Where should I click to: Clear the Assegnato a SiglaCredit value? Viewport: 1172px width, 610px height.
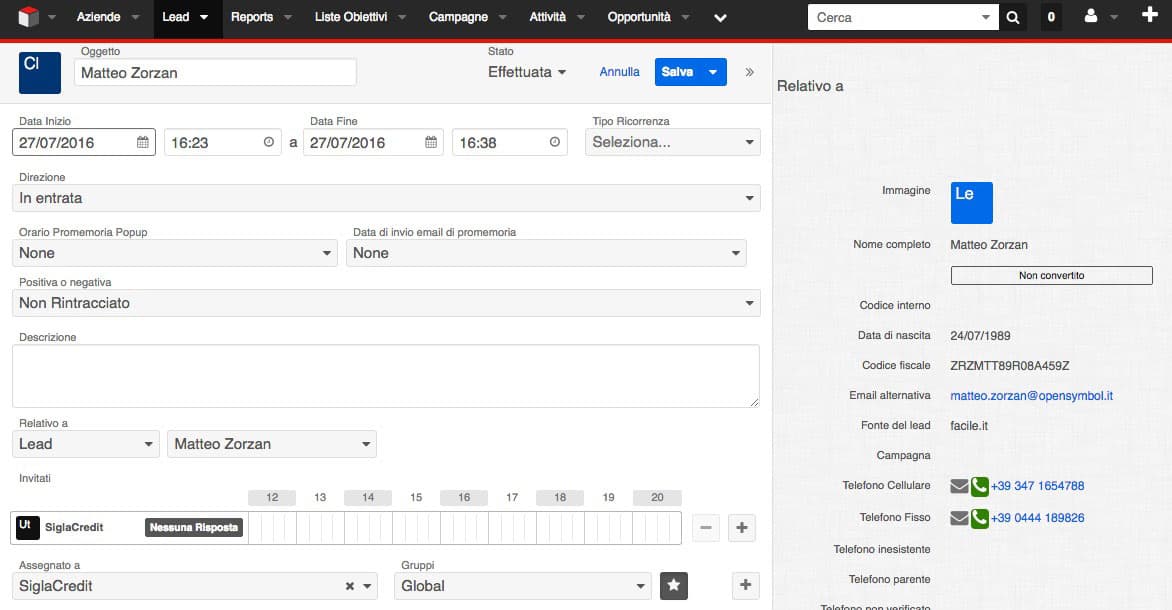click(x=349, y=587)
